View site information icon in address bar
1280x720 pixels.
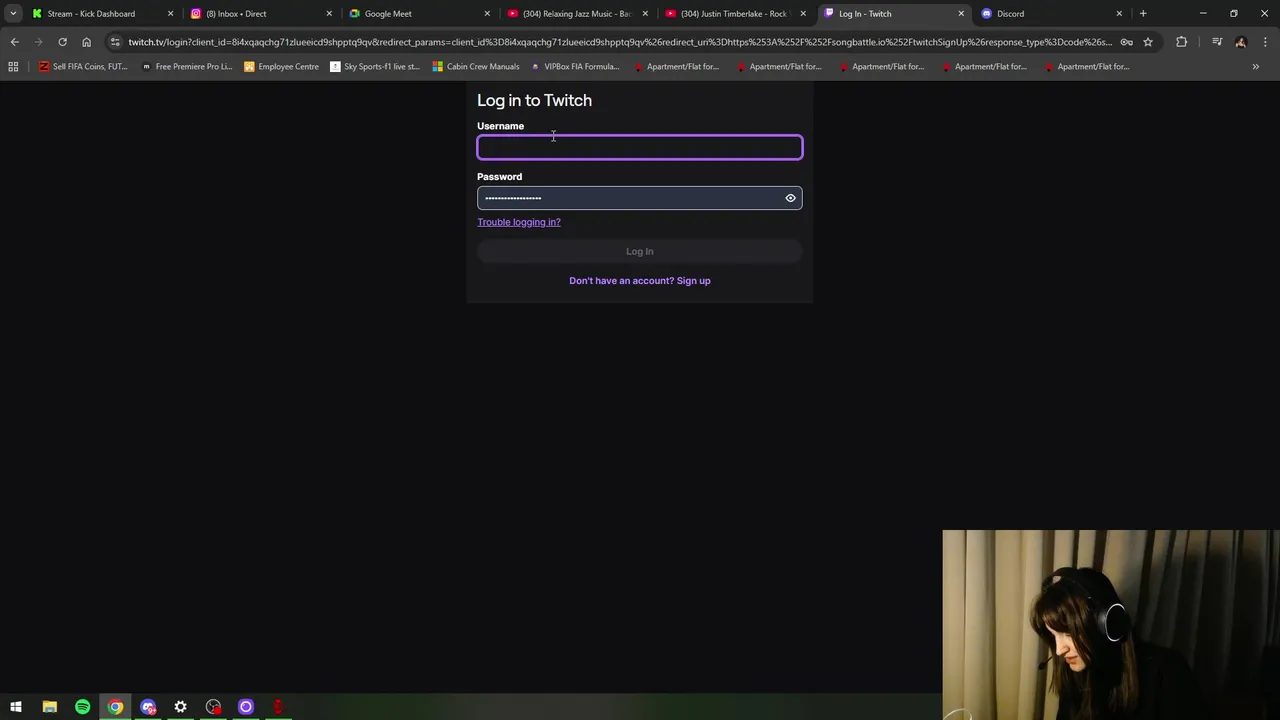tap(115, 42)
